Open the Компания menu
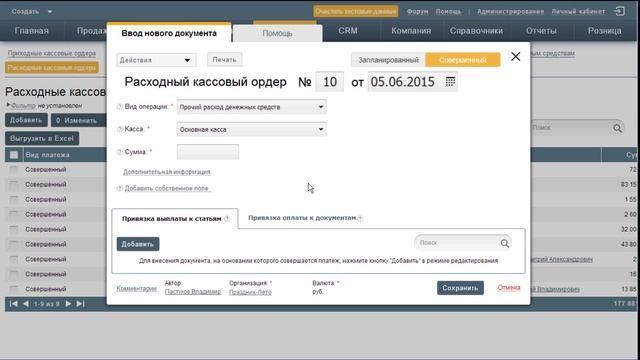Screen dimensions: 640x360 (x=411, y=31)
